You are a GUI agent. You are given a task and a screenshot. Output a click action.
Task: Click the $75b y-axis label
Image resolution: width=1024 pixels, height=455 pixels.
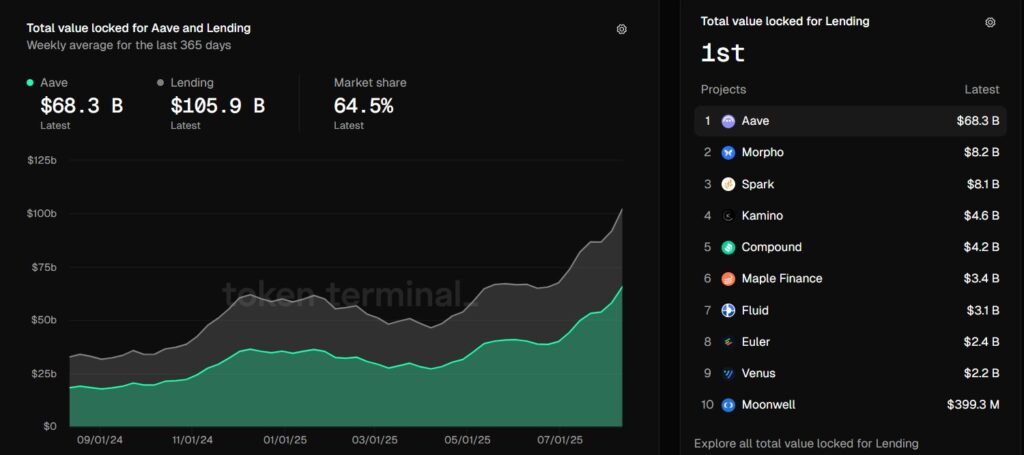pyautogui.click(x=44, y=267)
